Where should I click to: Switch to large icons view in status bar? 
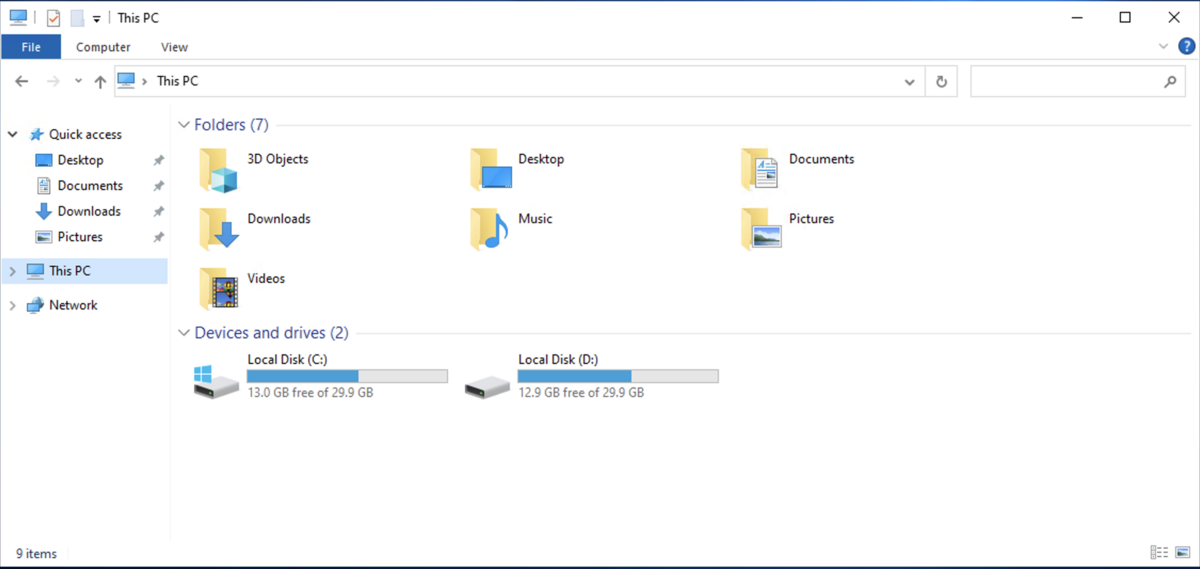tap(1183, 553)
